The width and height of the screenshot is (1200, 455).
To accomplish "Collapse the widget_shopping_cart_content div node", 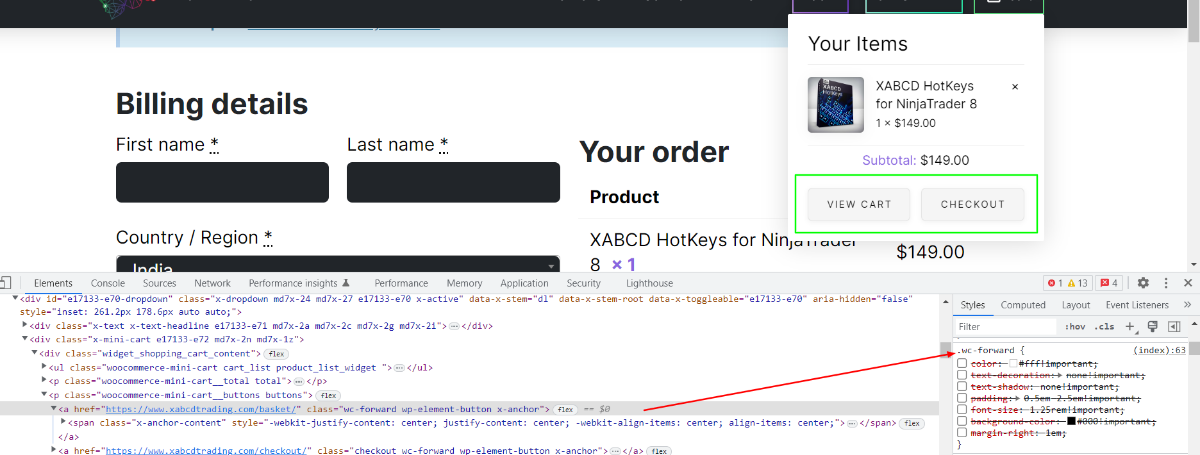I will point(35,353).
